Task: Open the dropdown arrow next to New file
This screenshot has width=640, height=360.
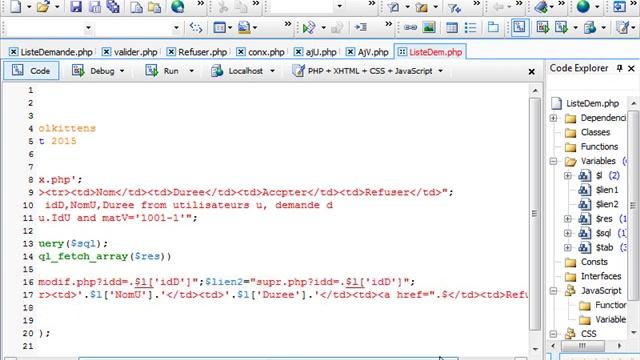Action: [x=29, y=7]
